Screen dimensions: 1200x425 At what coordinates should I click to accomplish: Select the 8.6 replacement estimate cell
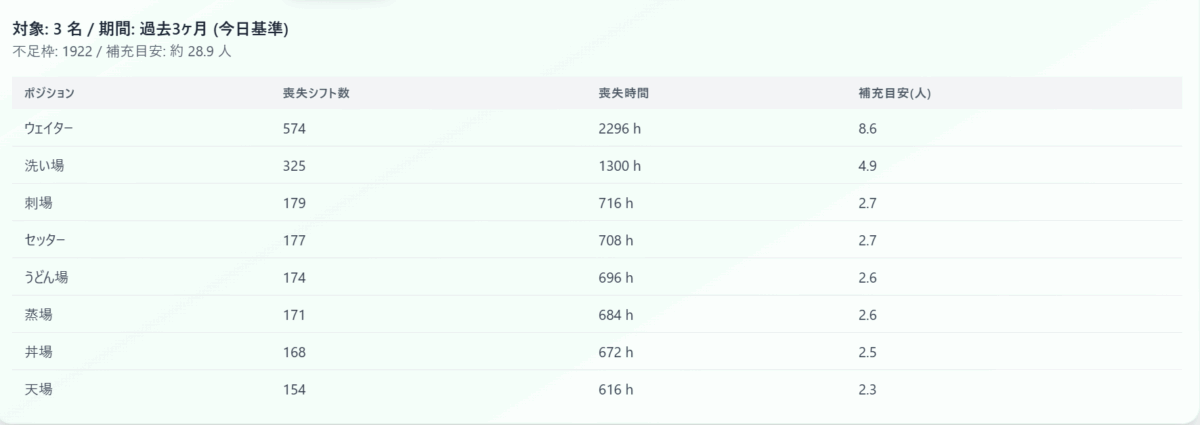[x=868, y=129]
